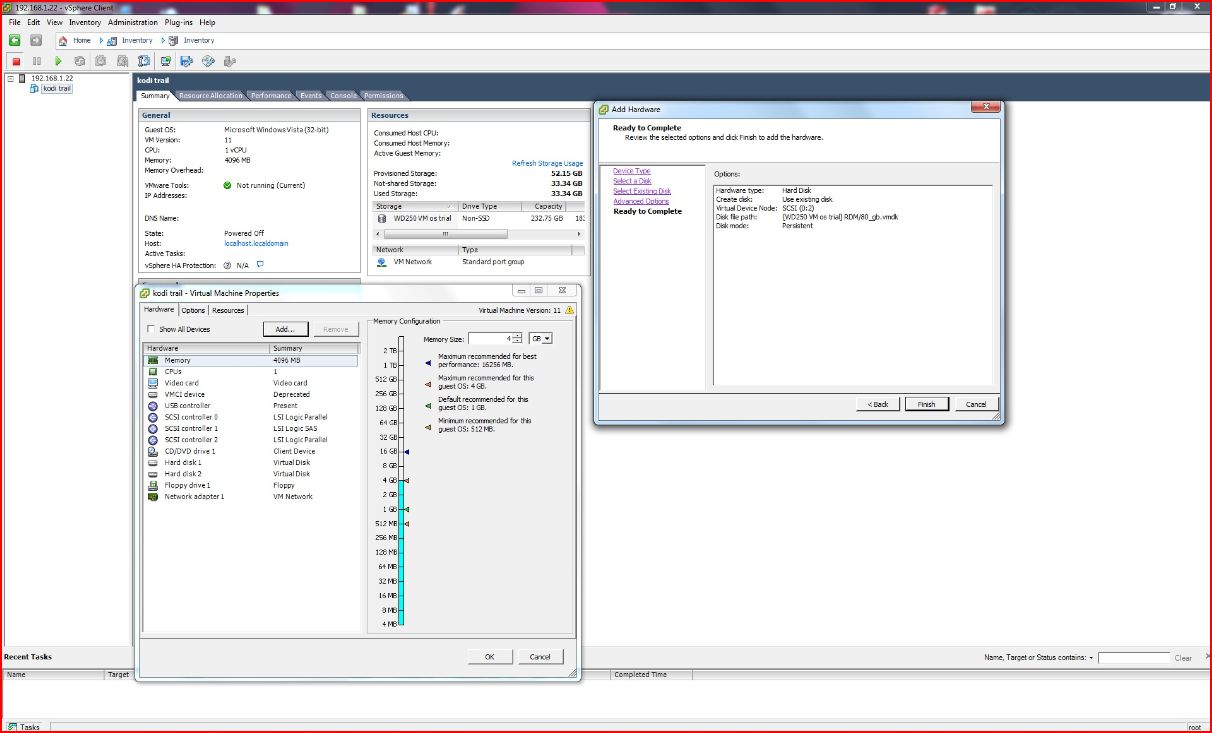Screen dimensions: 1212x733
Task: Select the CD/DVD drive 1 icon
Action: [x=153, y=451]
